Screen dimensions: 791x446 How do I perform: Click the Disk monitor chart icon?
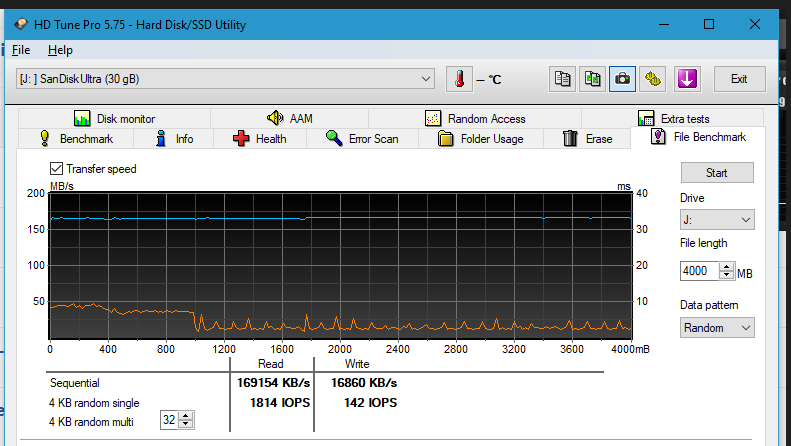82,119
